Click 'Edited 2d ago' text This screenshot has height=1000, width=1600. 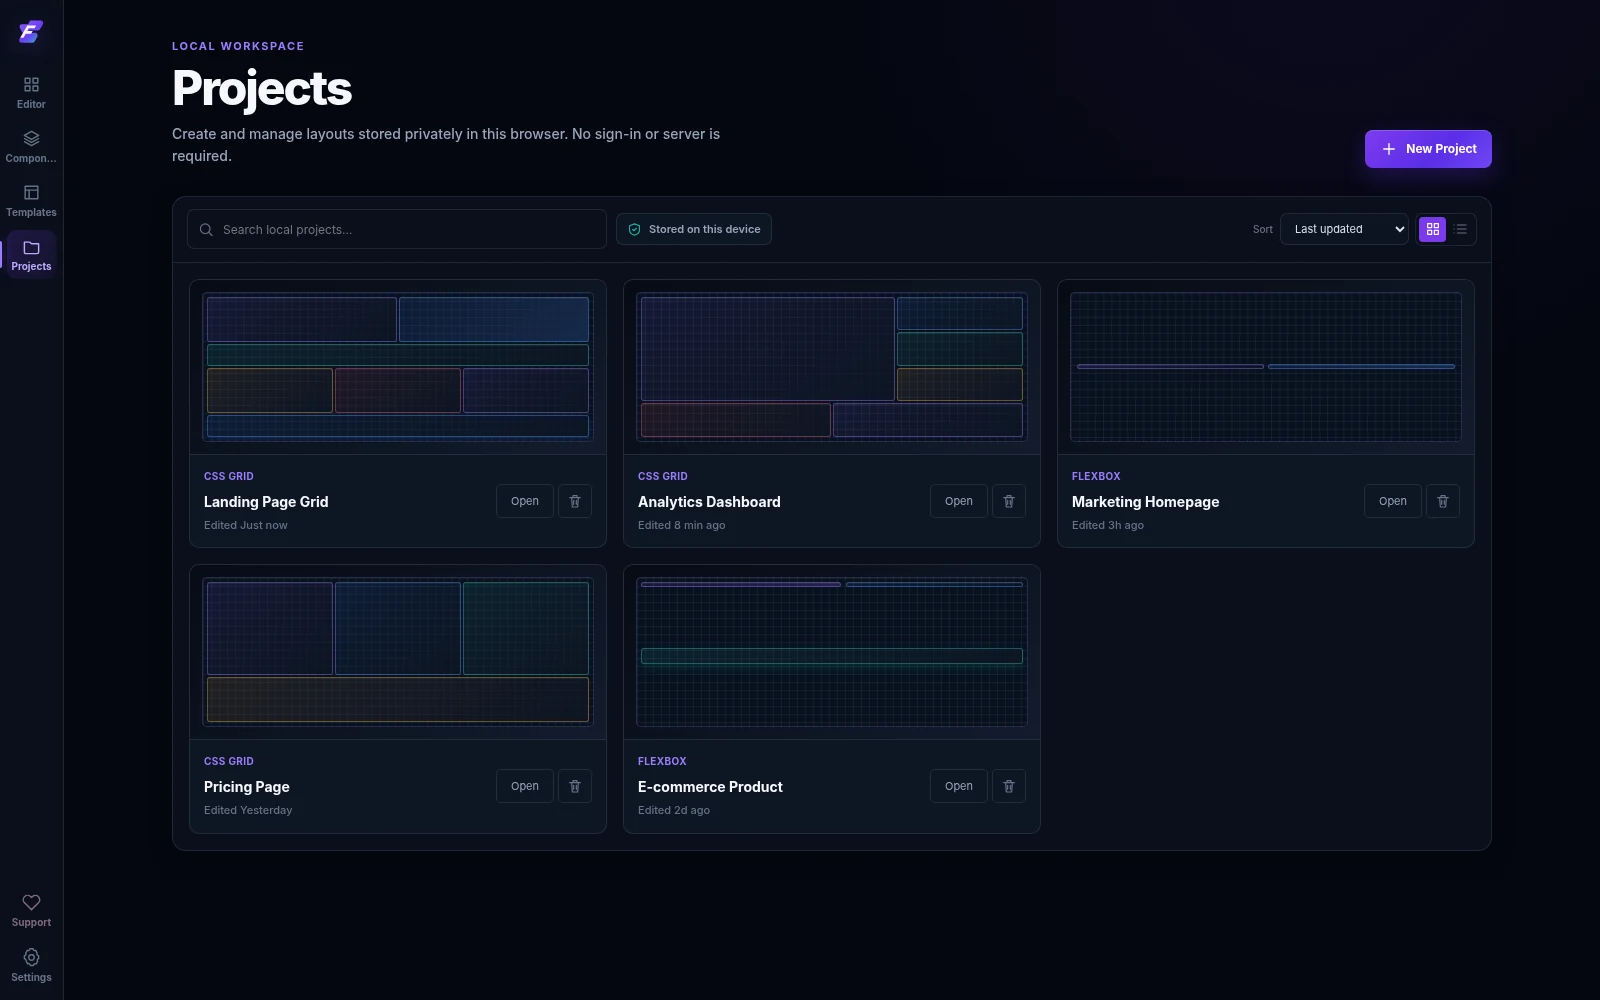click(x=674, y=810)
